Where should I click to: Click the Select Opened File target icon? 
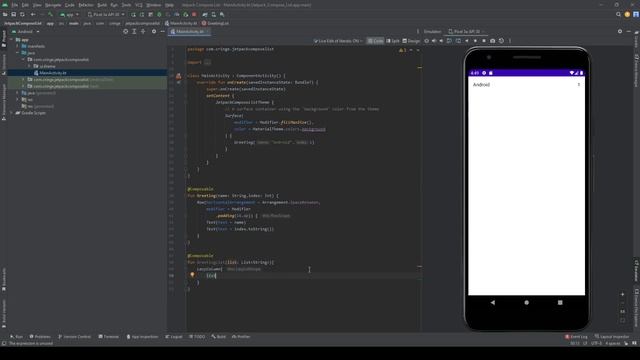tap(125, 31)
